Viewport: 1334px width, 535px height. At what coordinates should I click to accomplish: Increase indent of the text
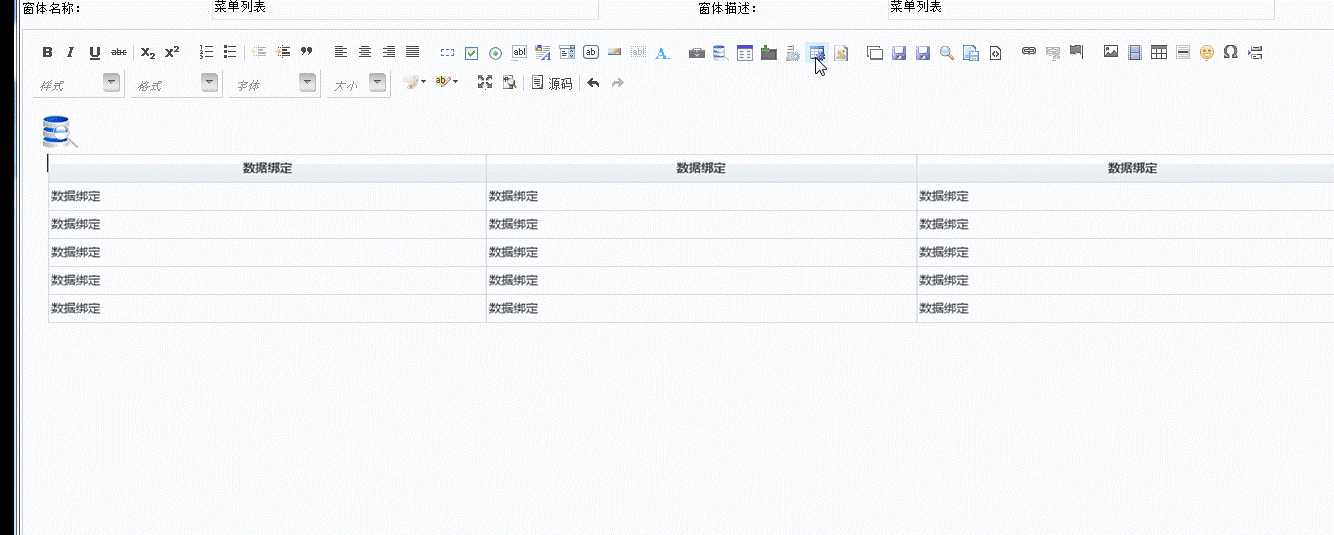(x=283, y=52)
